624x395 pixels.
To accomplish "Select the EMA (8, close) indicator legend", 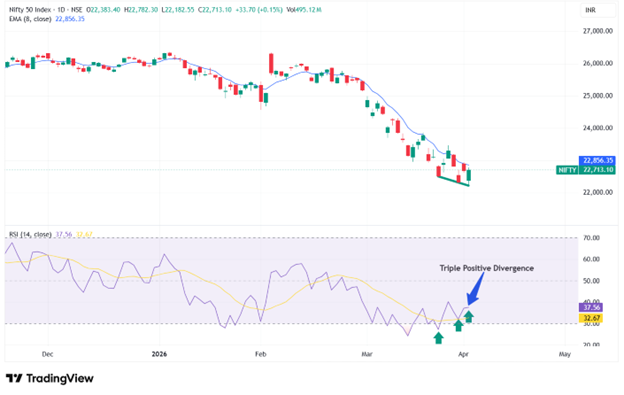I will 30,19.
